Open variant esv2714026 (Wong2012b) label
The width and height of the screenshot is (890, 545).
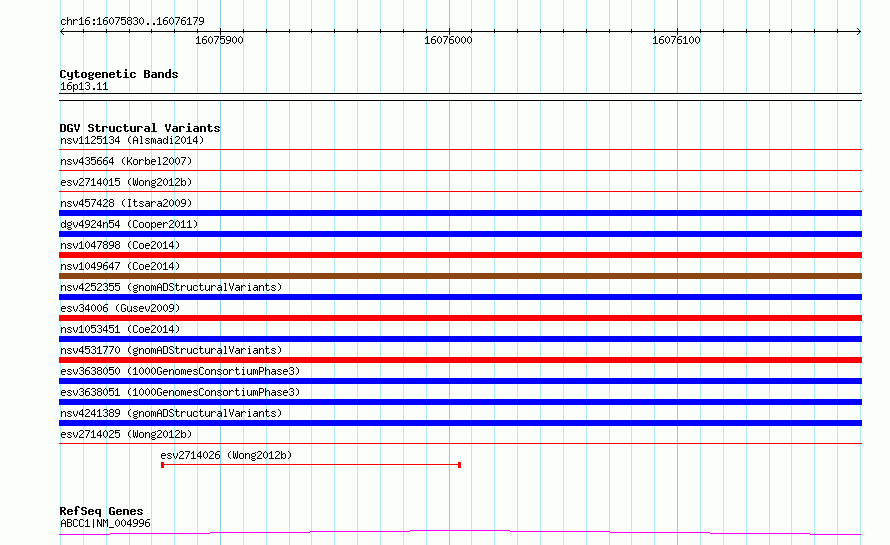[x=226, y=455]
